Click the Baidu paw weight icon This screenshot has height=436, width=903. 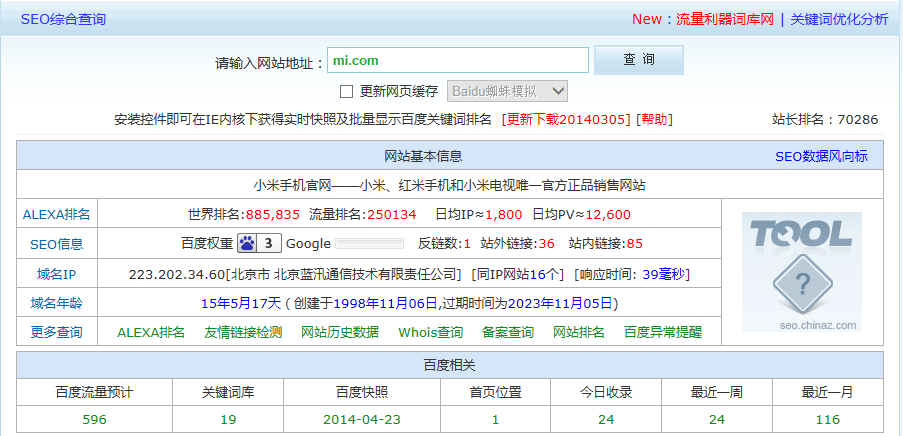[248, 243]
